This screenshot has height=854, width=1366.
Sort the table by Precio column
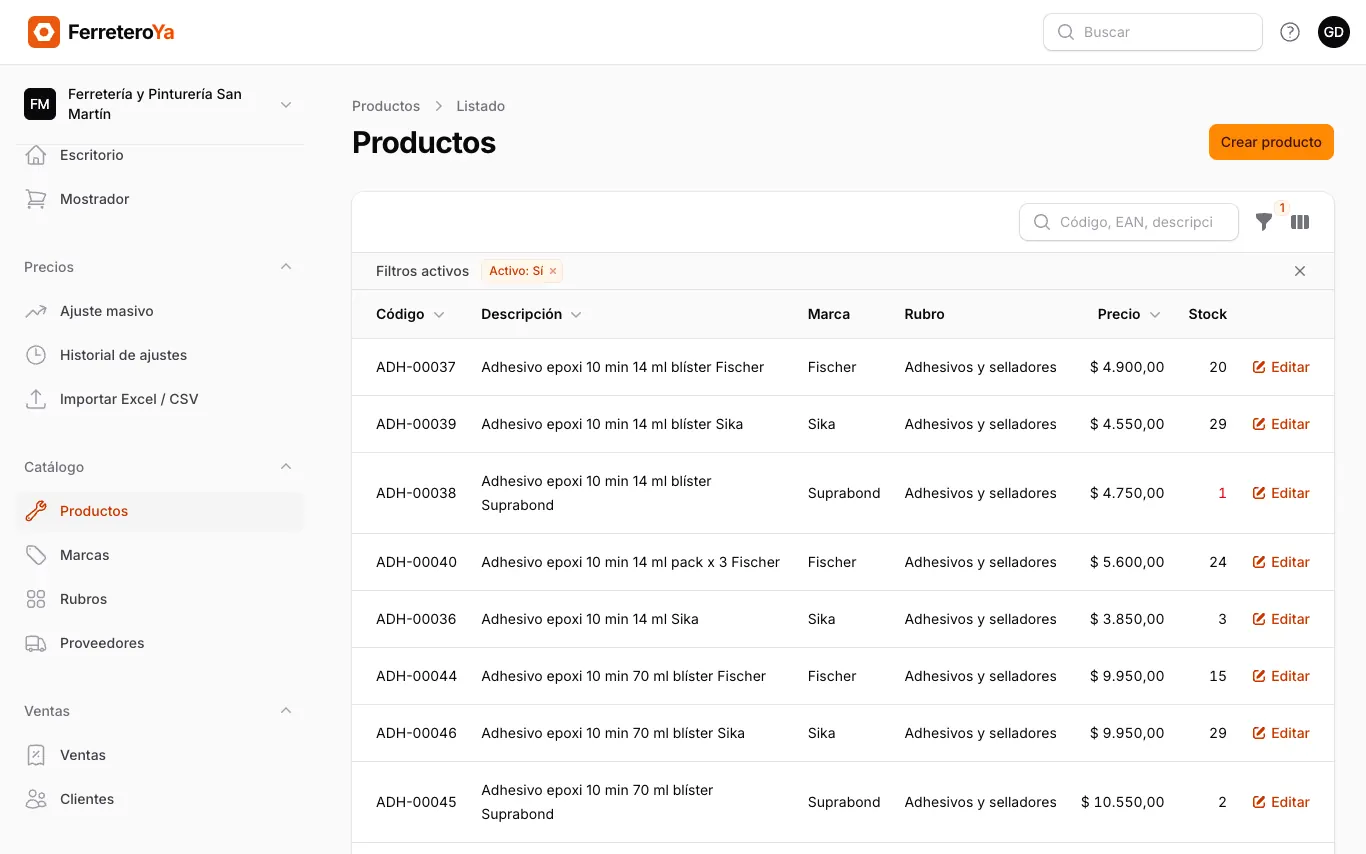tap(1129, 314)
